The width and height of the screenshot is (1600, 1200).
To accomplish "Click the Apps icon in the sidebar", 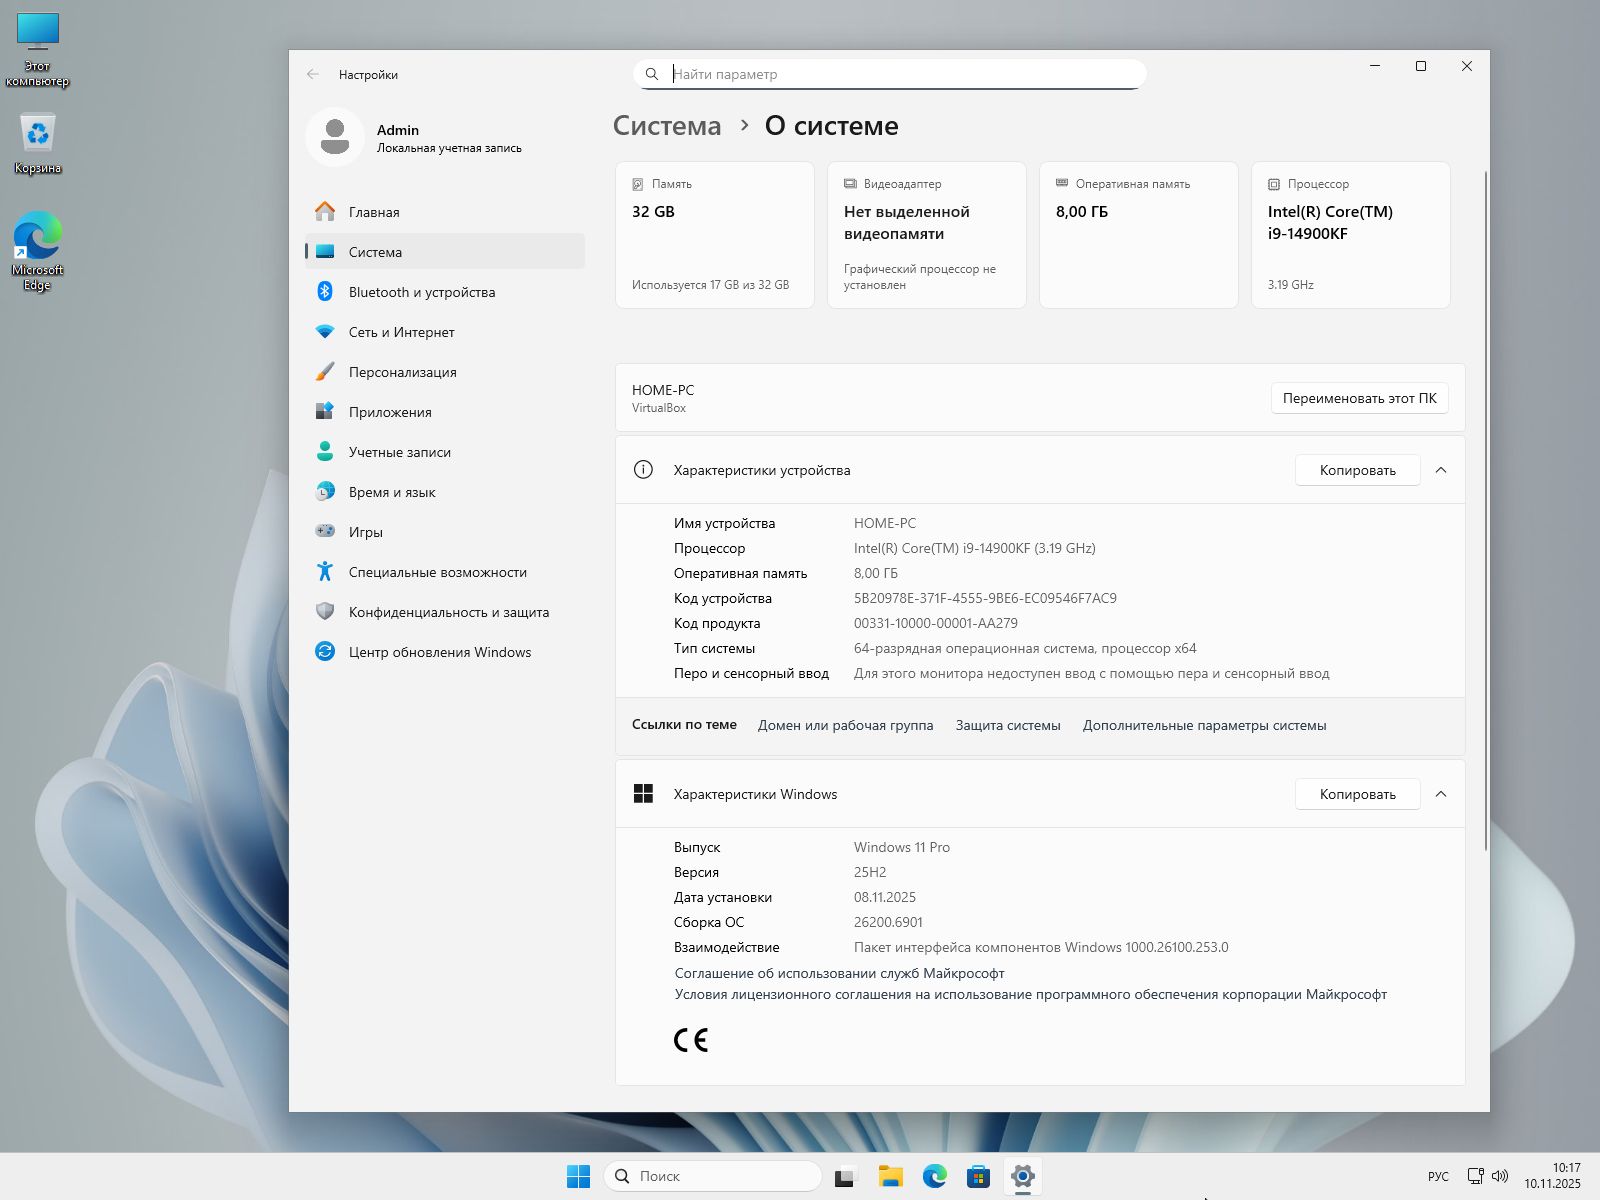I will tap(325, 412).
